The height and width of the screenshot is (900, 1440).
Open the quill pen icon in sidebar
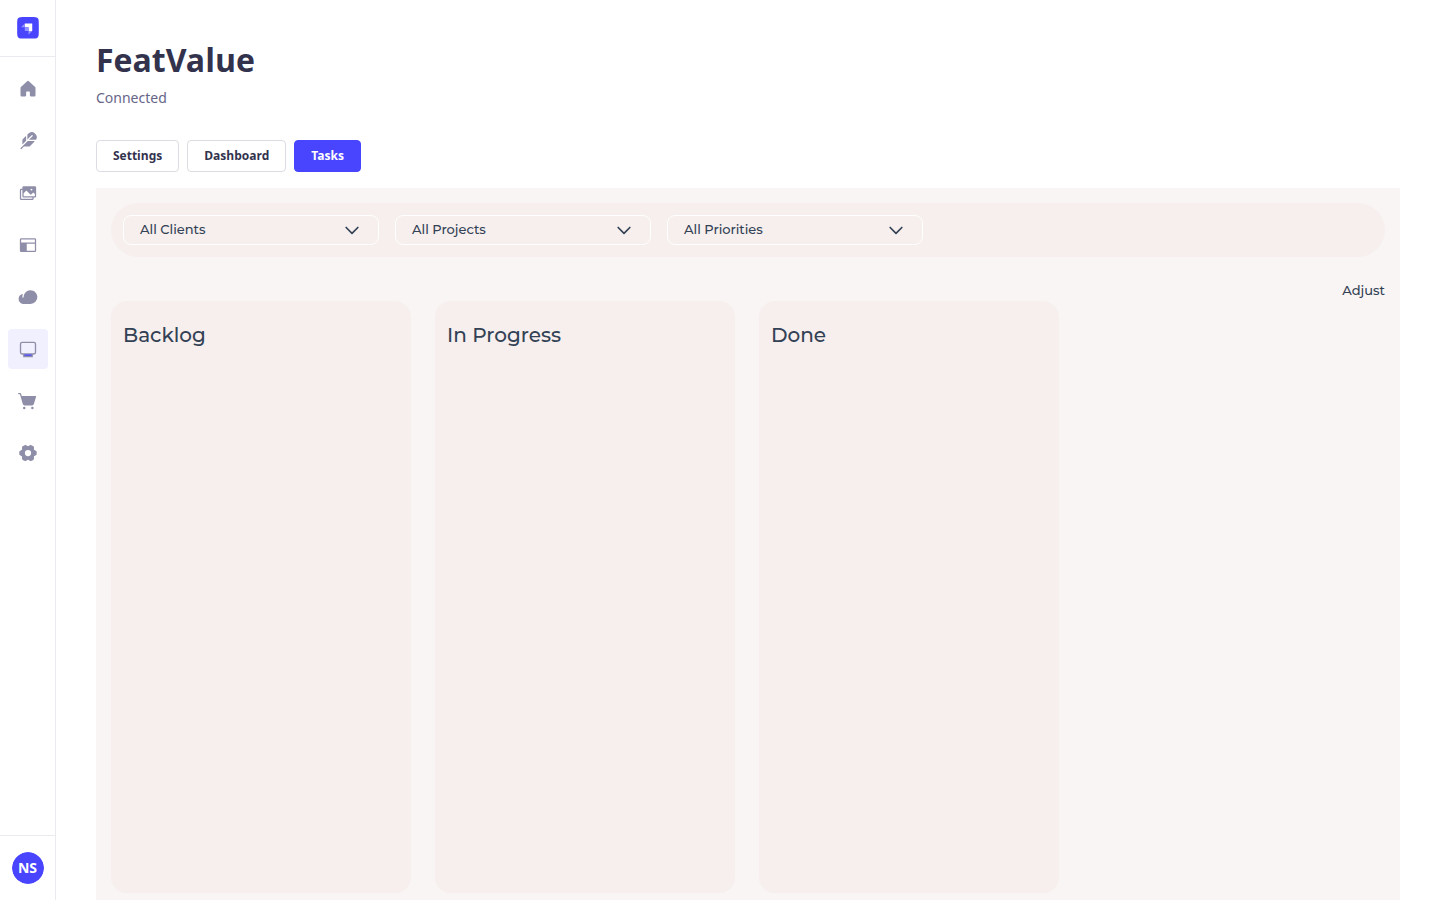click(x=28, y=141)
